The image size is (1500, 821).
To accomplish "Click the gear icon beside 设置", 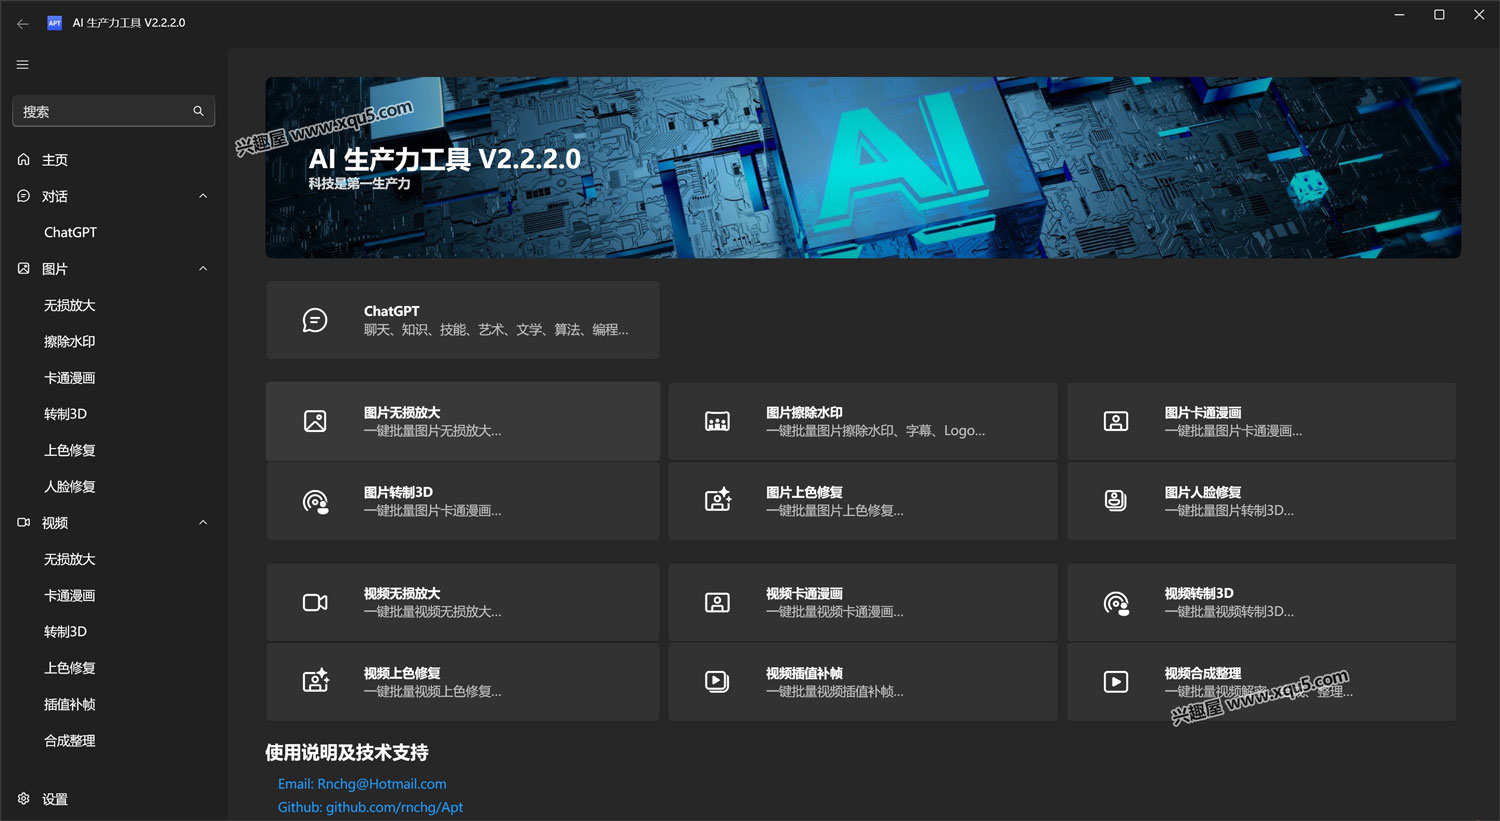I will 24,799.
